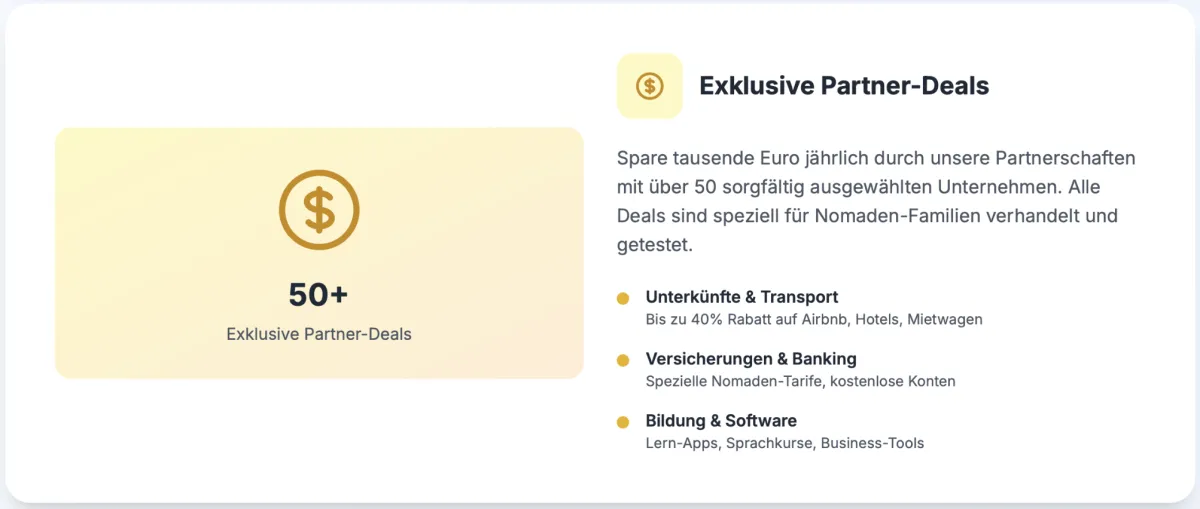Click the large dollar coin icon
Viewport: 1200px width, 509px height.
pos(319,210)
